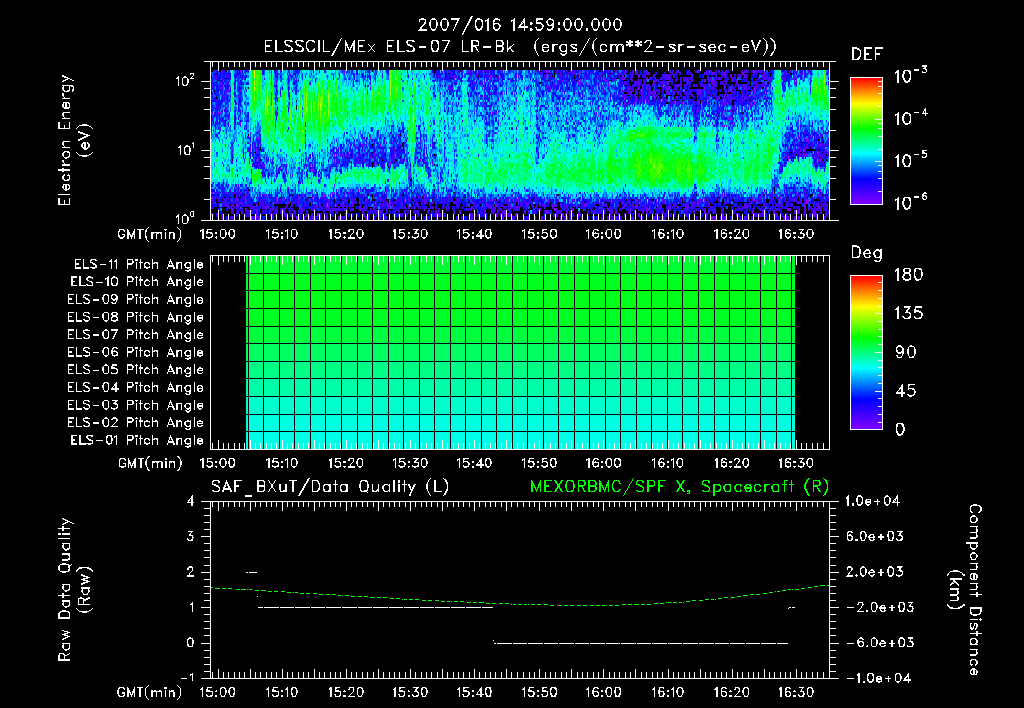Click the 6.0e+03 right axis value

click(876, 537)
